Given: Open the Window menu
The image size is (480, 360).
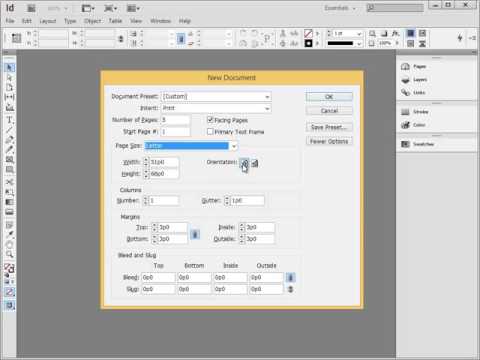Looking at the screenshot, I should (x=160, y=21).
